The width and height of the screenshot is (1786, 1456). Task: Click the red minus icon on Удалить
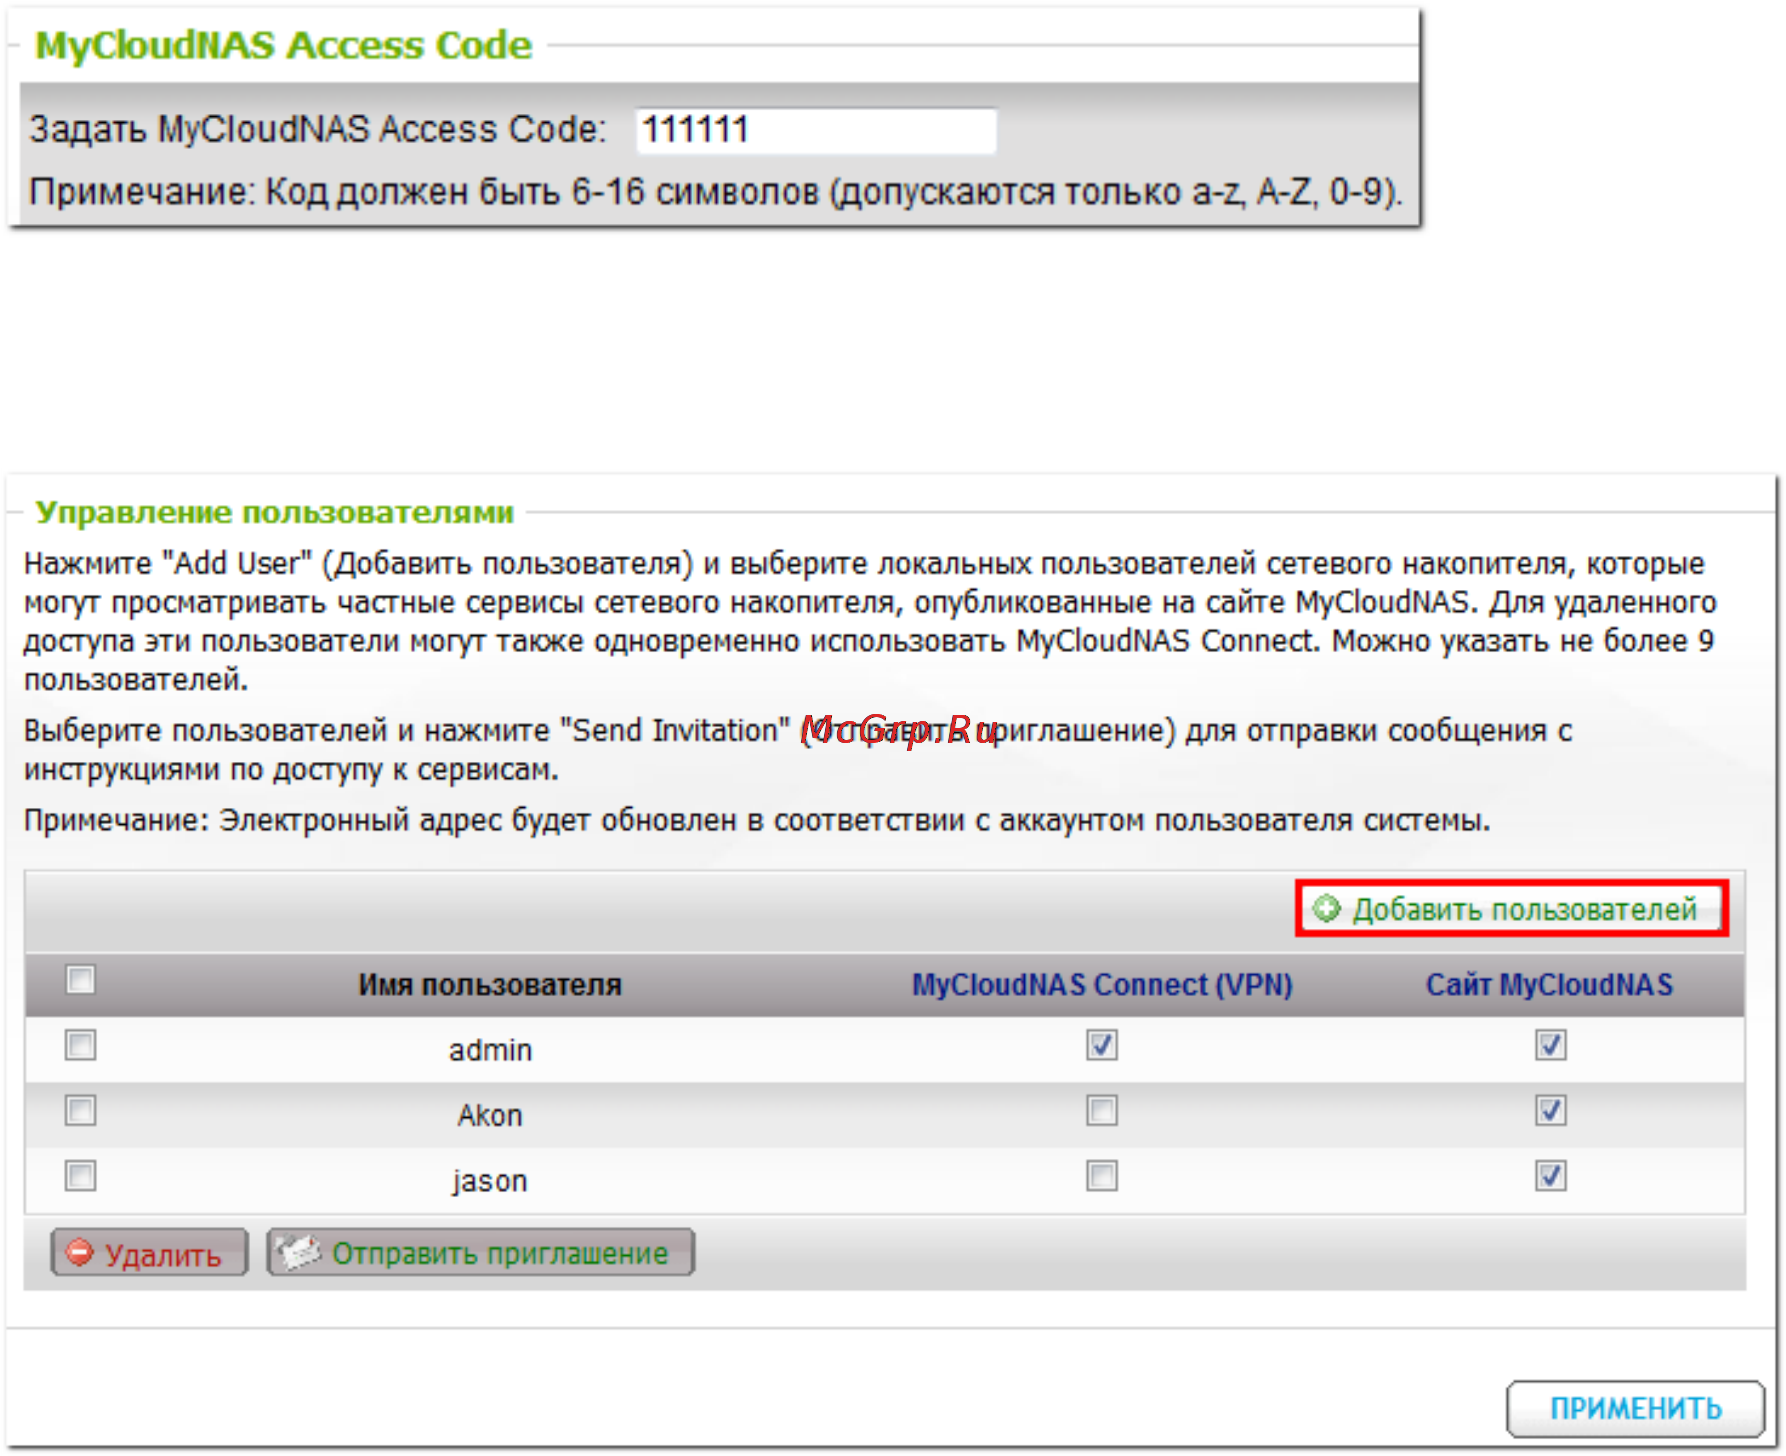pyautogui.click(x=79, y=1252)
